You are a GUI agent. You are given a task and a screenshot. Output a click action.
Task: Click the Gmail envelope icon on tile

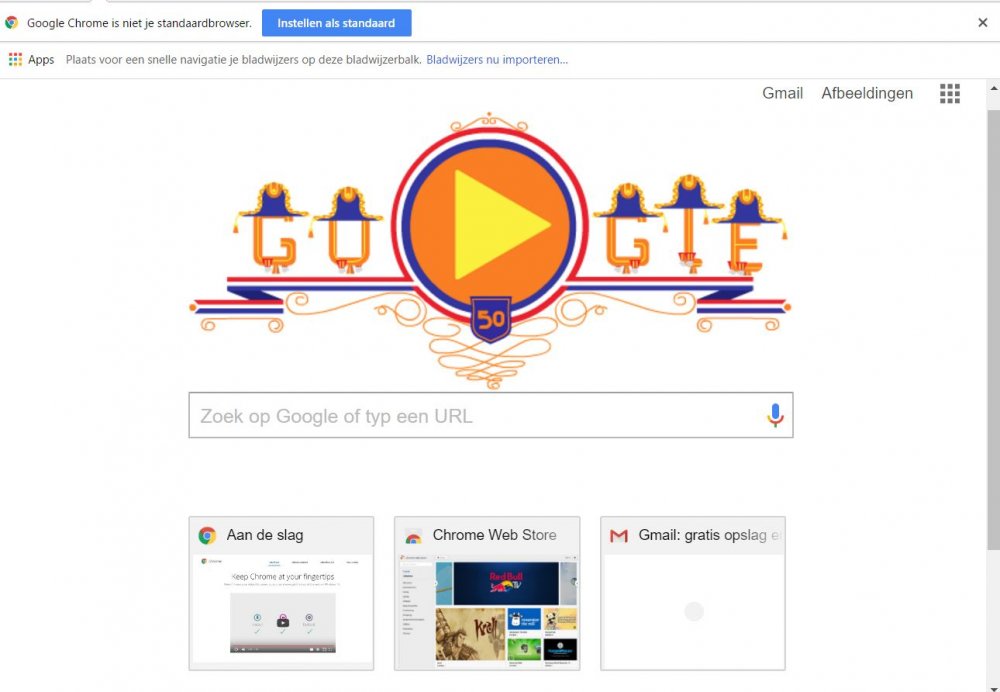pyautogui.click(x=619, y=536)
